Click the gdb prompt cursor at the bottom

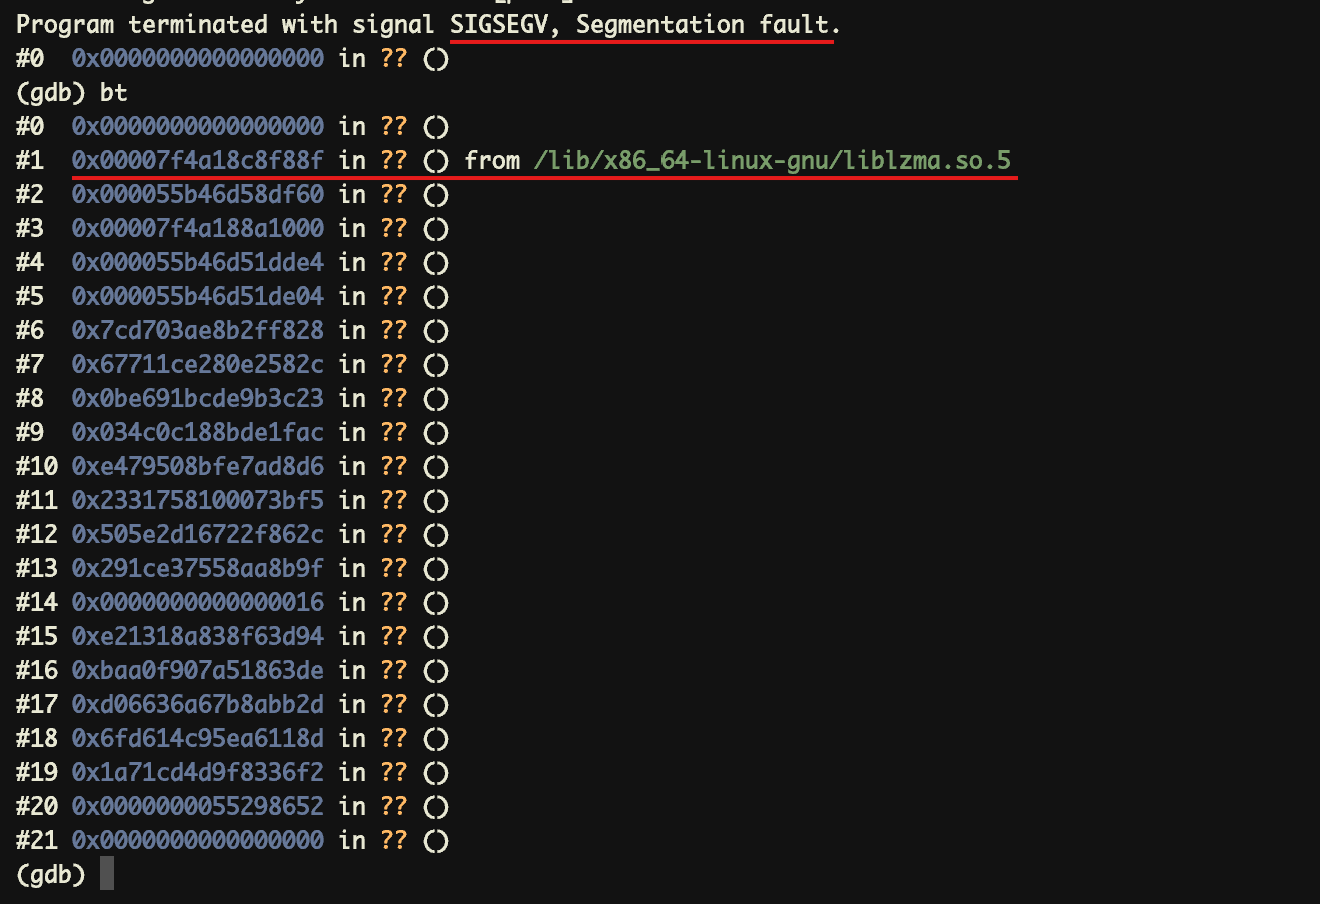coord(106,874)
